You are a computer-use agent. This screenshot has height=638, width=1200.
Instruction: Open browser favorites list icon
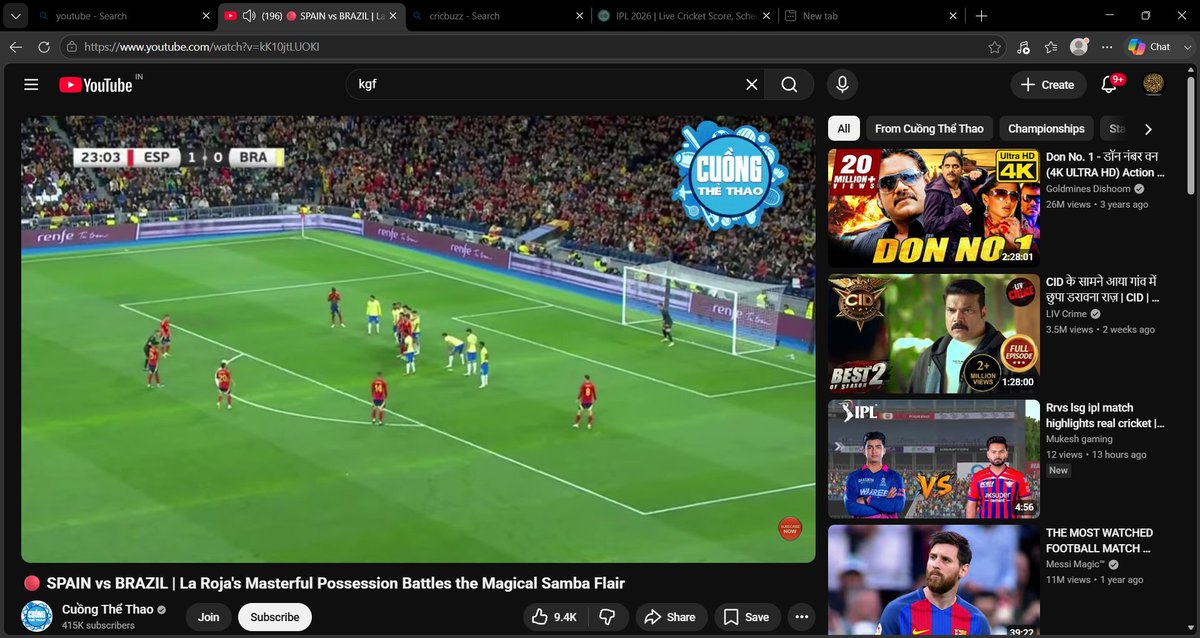[1050, 47]
